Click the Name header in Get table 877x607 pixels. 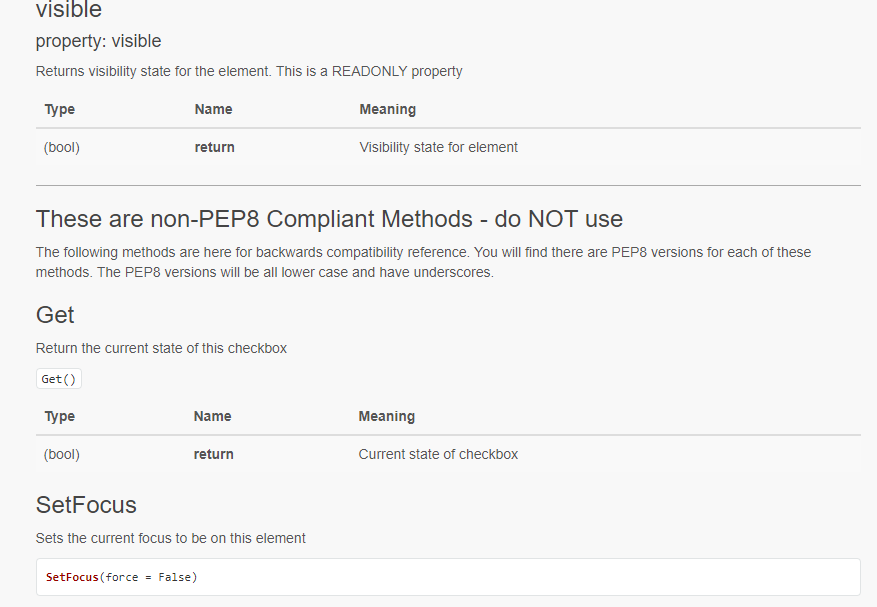(212, 416)
